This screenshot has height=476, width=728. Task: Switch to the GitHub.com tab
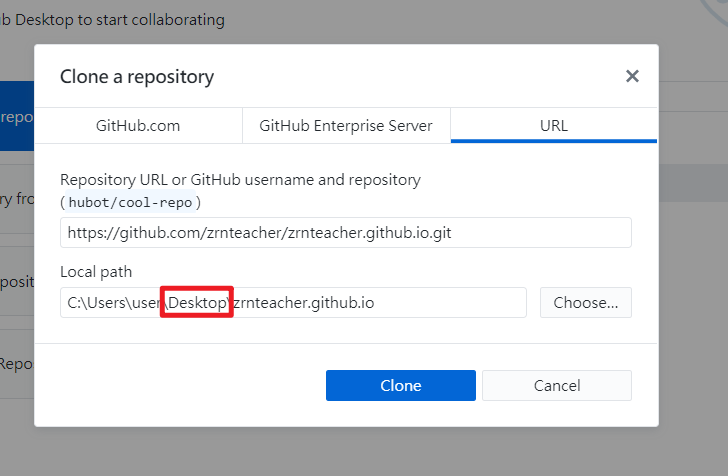(138, 126)
